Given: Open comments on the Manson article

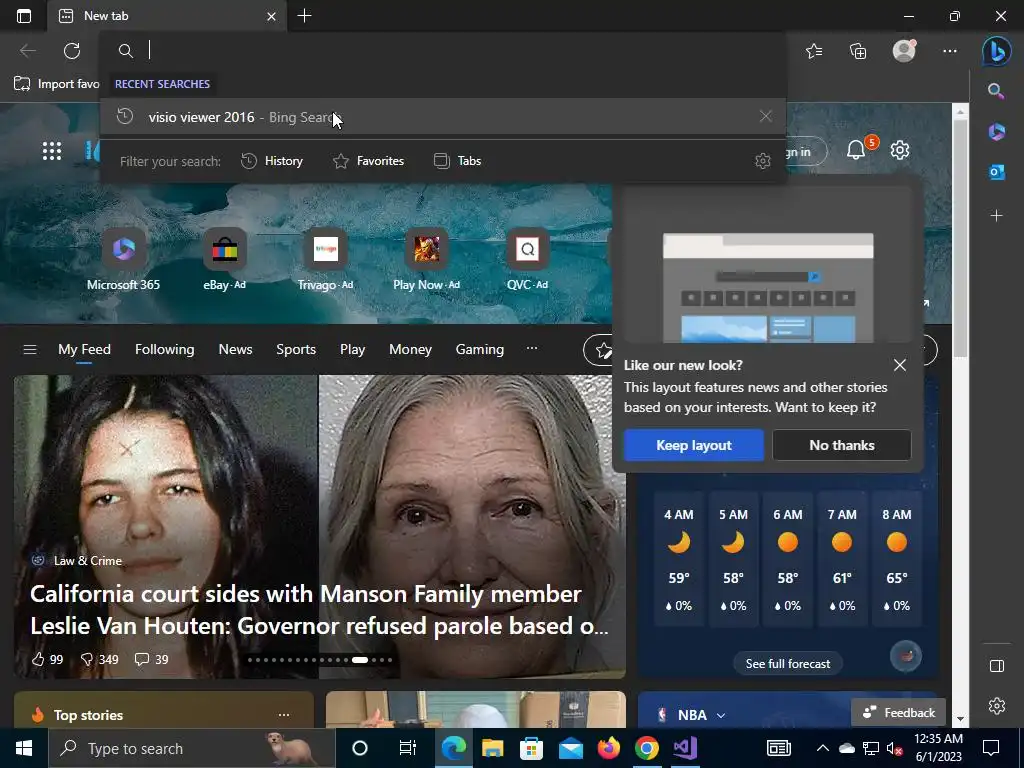Looking at the screenshot, I should click(x=151, y=659).
